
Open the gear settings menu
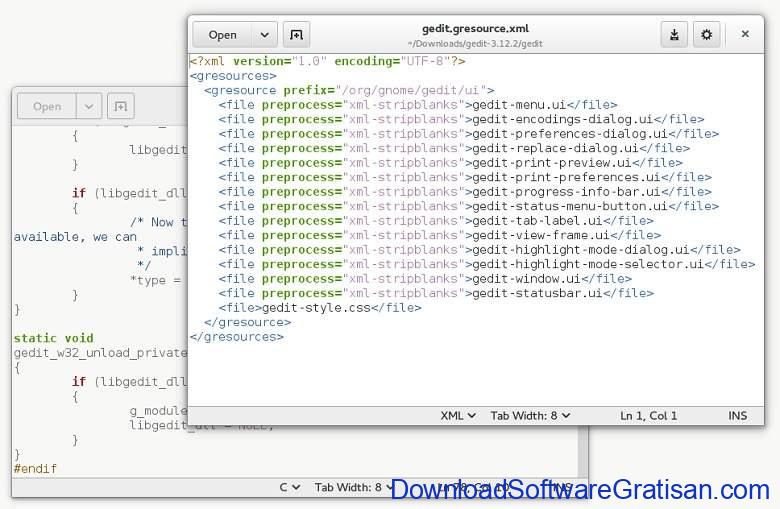[706, 34]
